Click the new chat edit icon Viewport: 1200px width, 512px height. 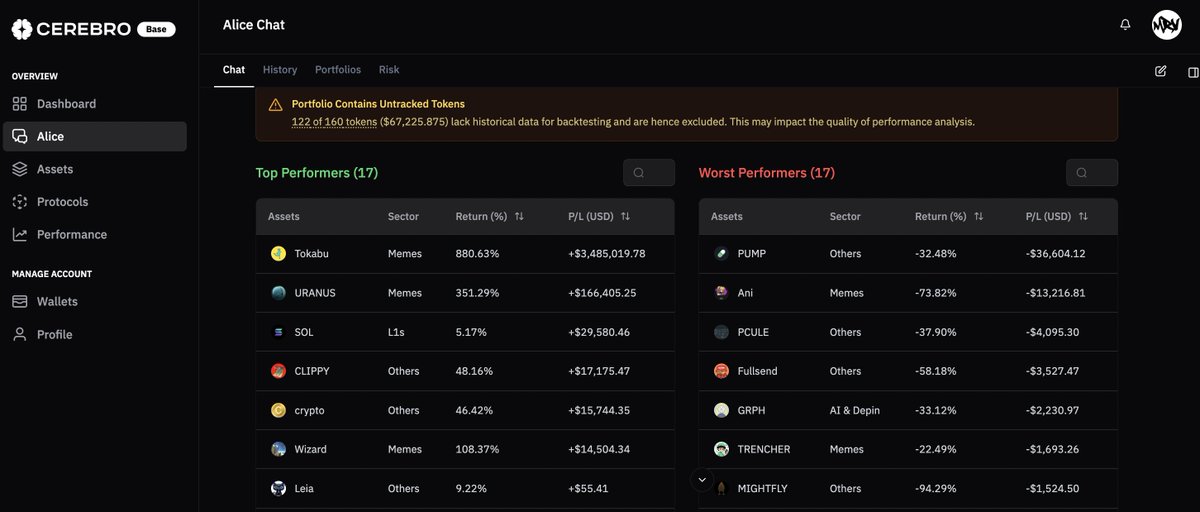1160,71
